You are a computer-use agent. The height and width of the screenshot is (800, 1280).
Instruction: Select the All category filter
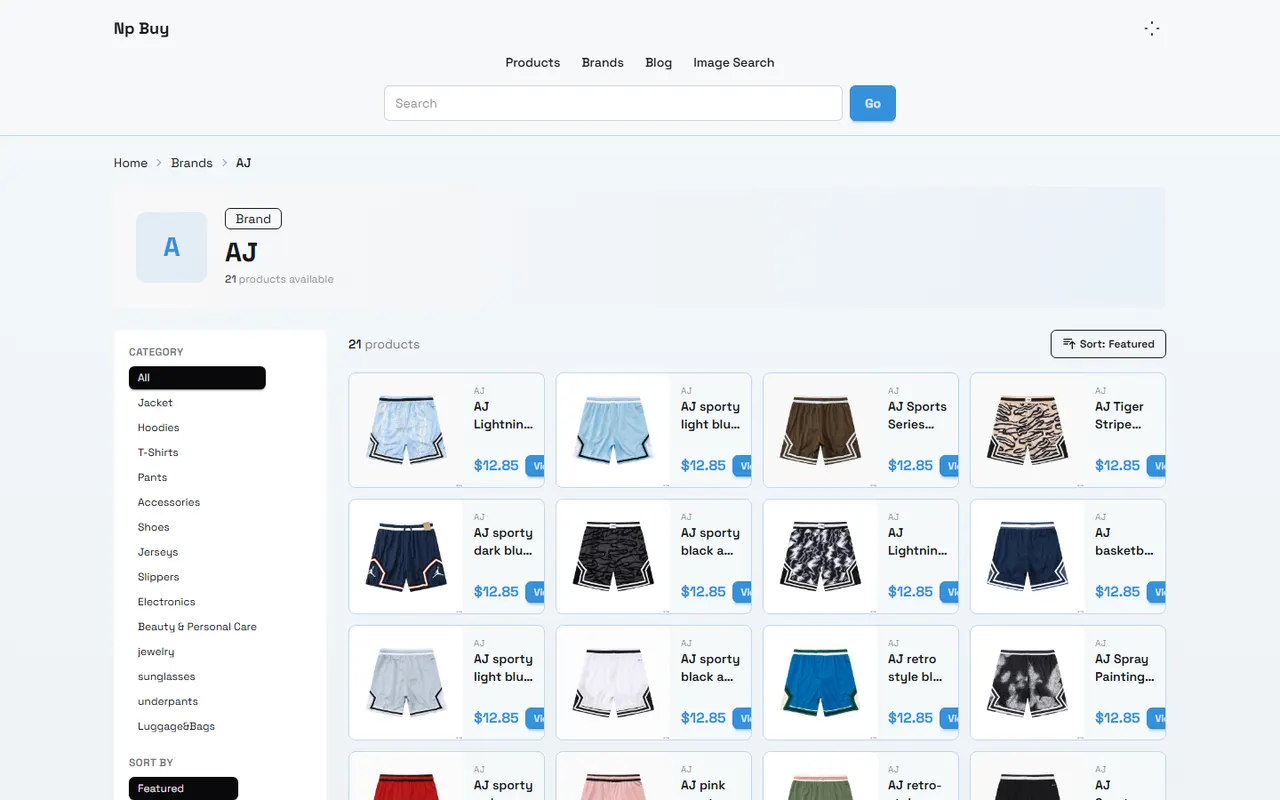coord(197,378)
